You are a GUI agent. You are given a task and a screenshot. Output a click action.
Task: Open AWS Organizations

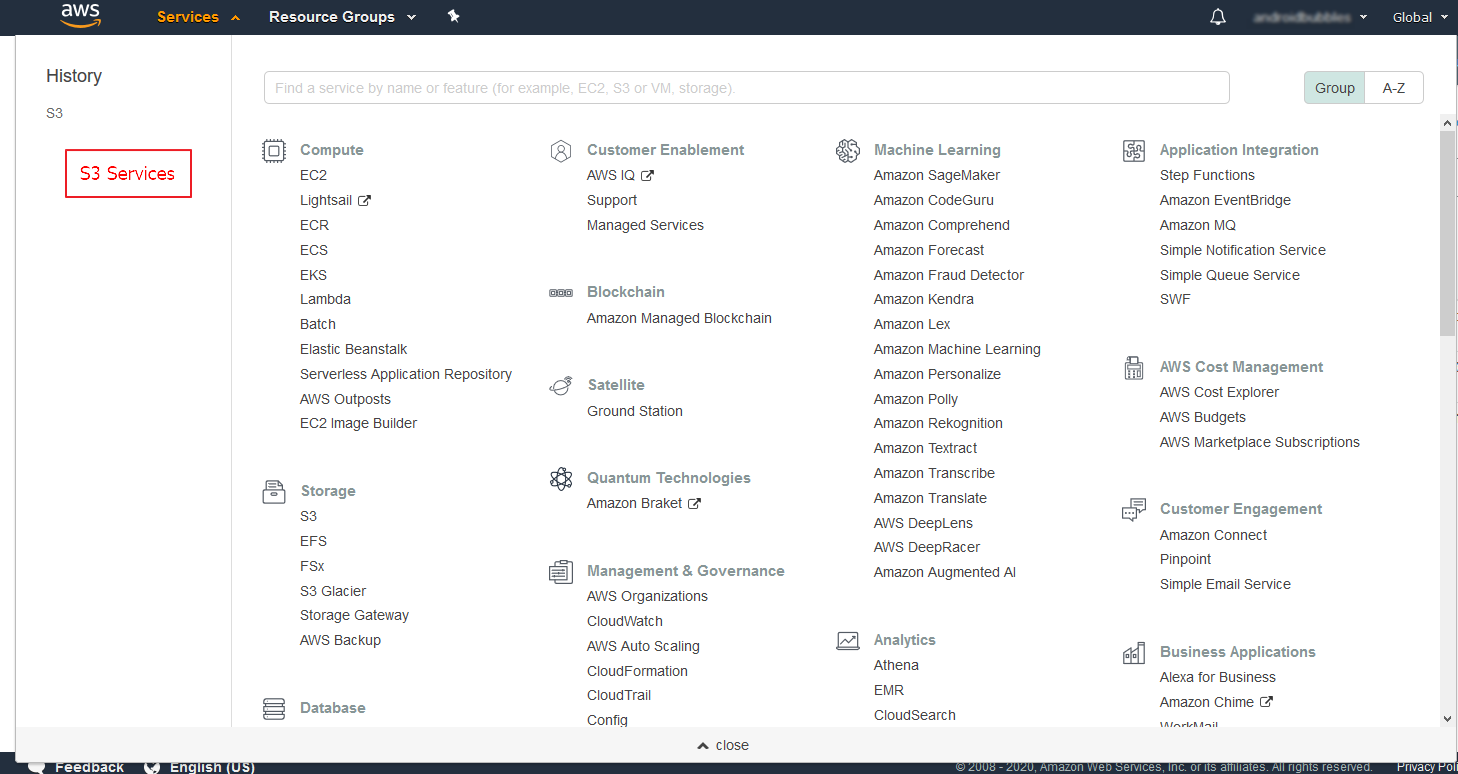pos(647,596)
